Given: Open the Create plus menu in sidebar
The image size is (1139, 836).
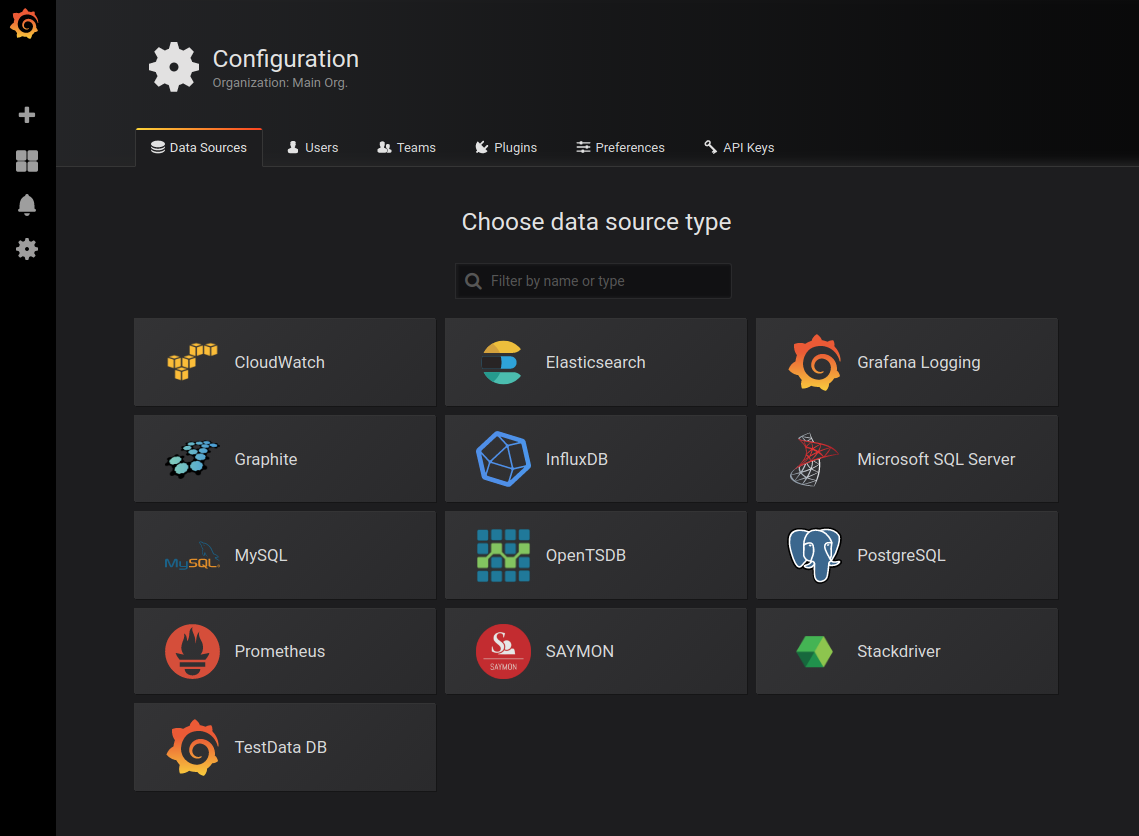Looking at the screenshot, I should [27, 115].
